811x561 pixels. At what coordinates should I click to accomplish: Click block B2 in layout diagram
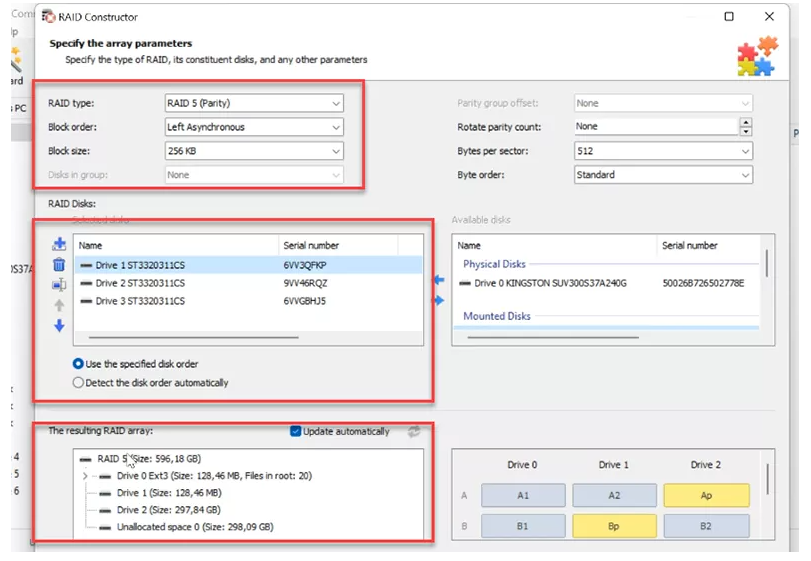[x=707, y=526]
